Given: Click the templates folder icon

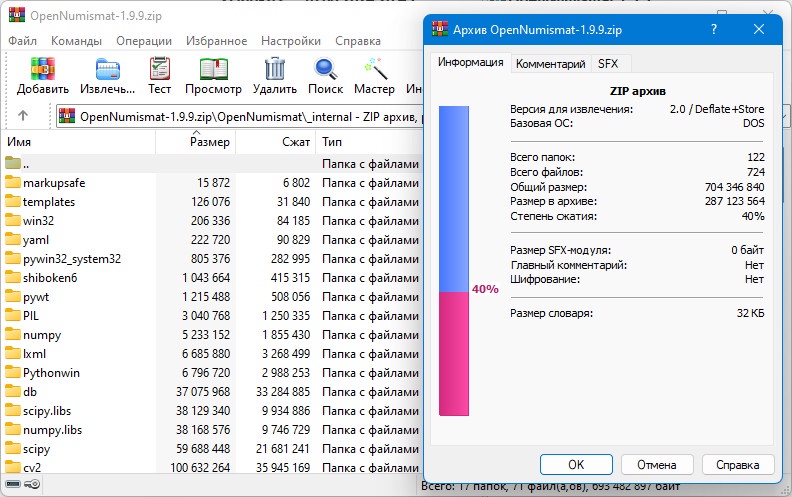Looking at the screenshot, I should click(x=13, y=201).
